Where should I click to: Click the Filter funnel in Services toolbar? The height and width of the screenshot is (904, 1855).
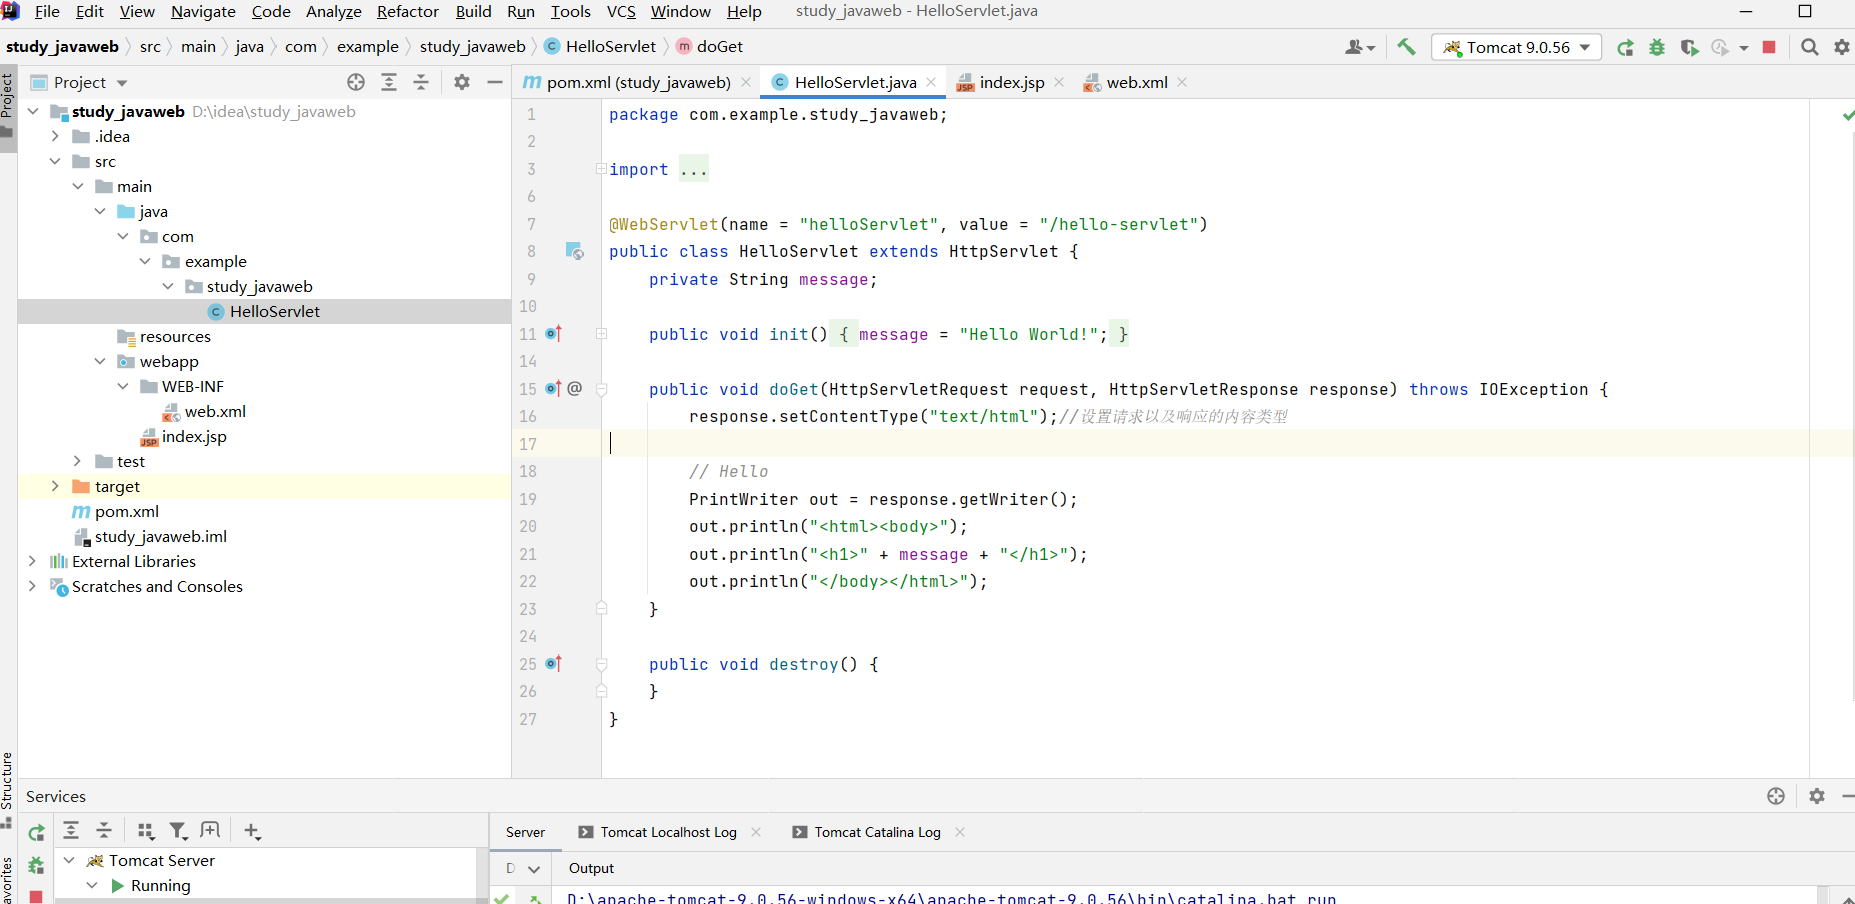point(178,830)
